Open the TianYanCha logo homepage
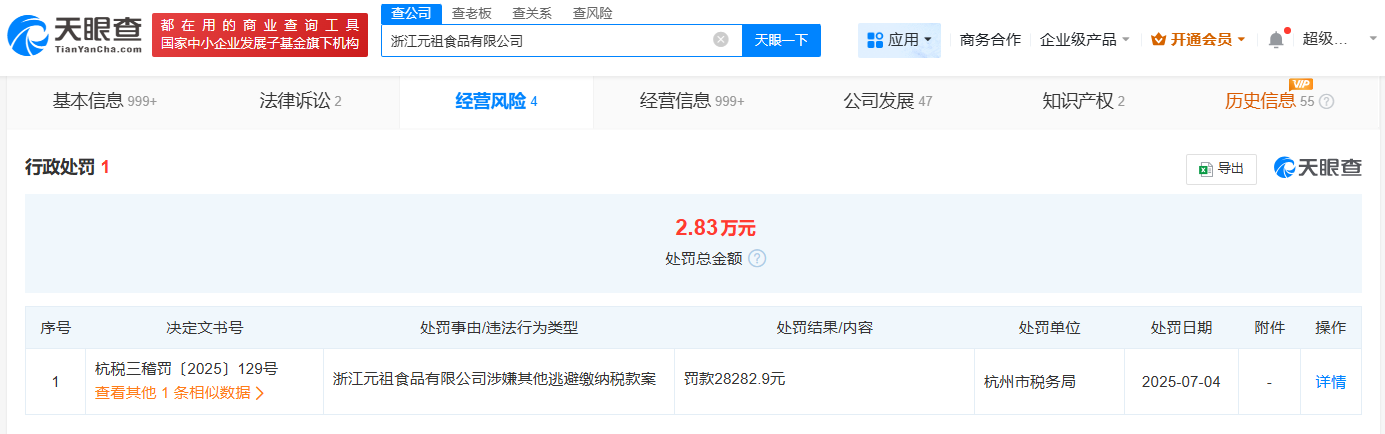Screen dimensions: 1385x434 click(x=74, y=35)
